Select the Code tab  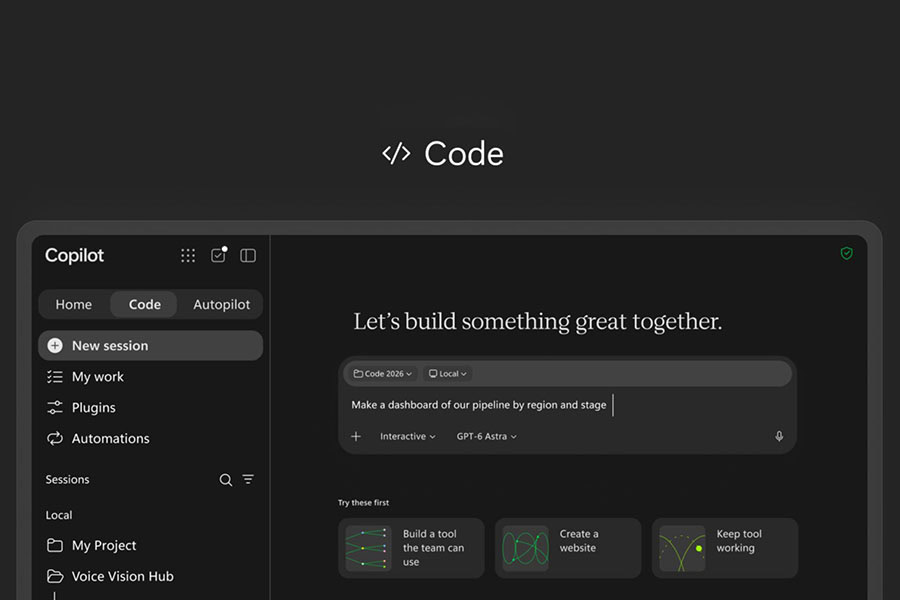pos(145,304)
